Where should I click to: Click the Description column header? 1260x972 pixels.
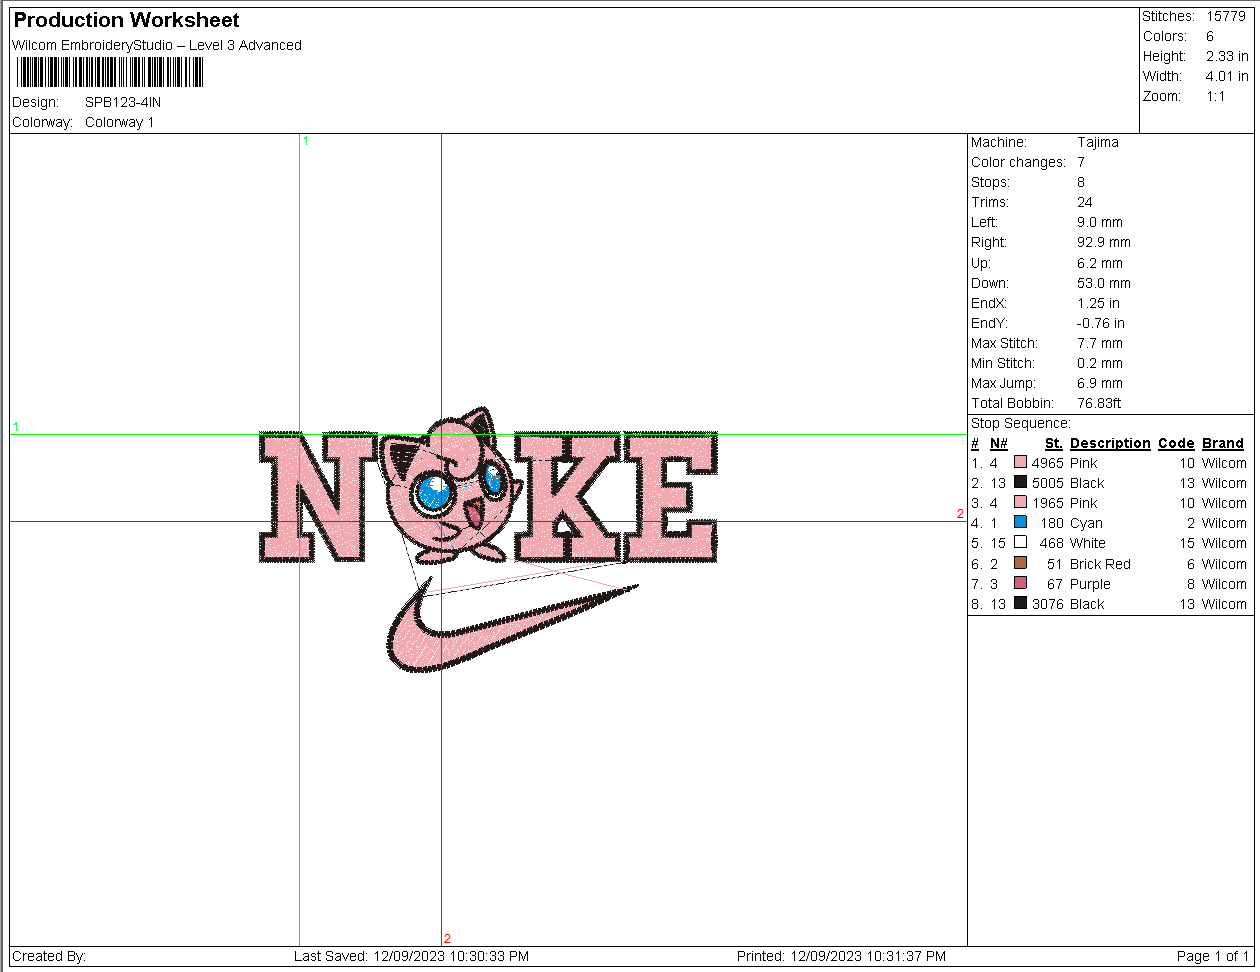tap(1110, 443)
